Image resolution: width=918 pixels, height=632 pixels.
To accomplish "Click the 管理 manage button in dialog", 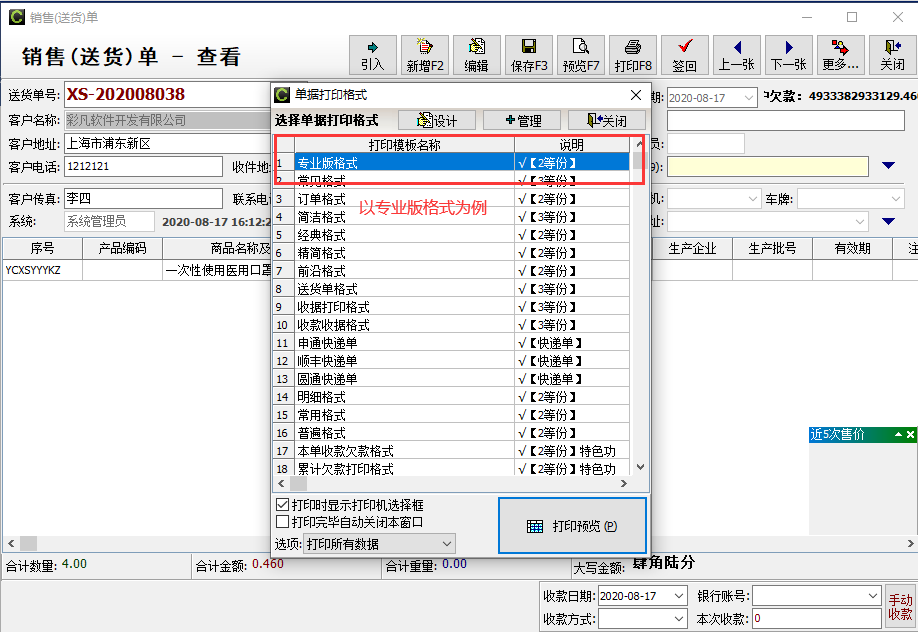I will [x=522, y=121].
